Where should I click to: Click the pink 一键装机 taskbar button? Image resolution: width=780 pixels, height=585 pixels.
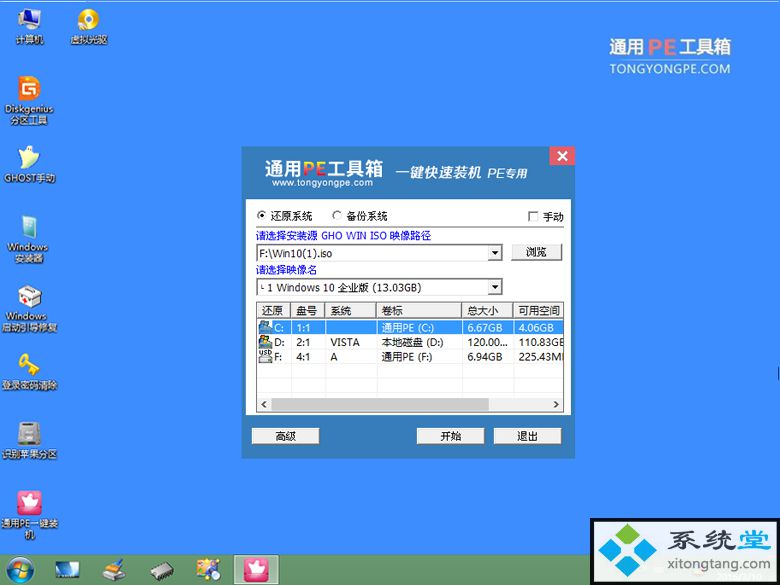coord(256,570)
